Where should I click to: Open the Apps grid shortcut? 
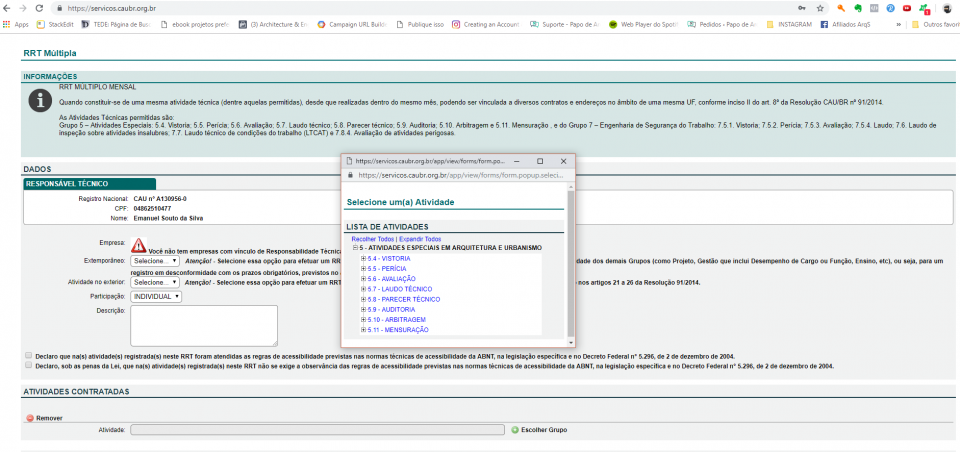coord(15,24)
